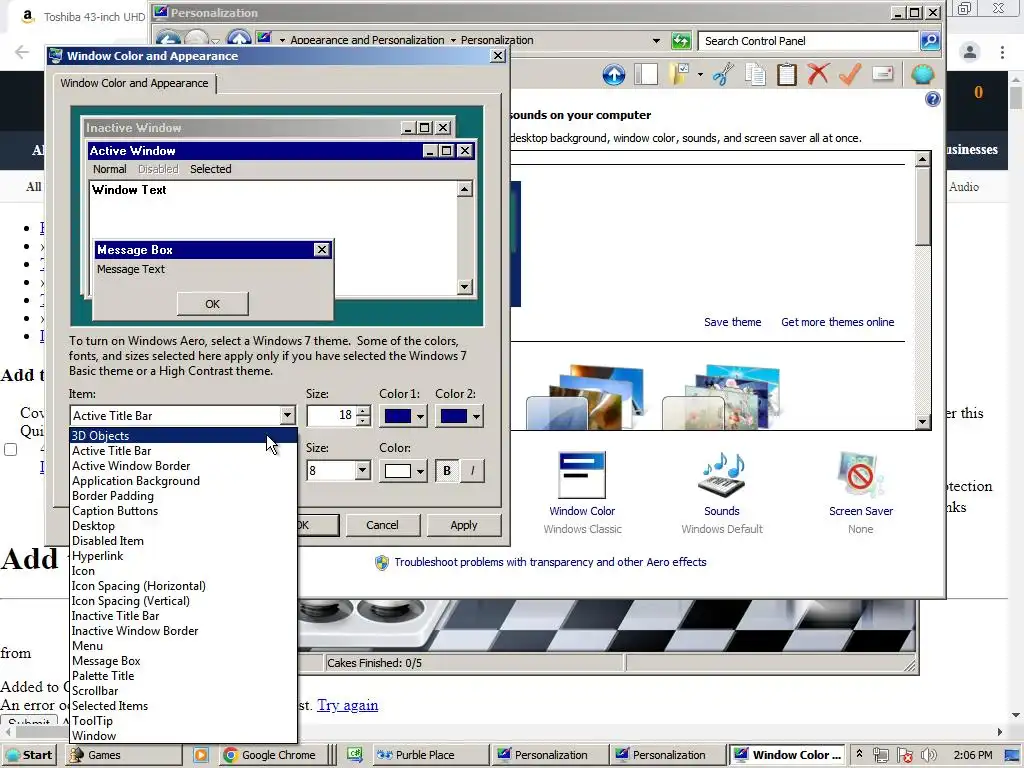Select Active Window Border in Item list
The image size is (1024, 768).
(x=184, y=466)
